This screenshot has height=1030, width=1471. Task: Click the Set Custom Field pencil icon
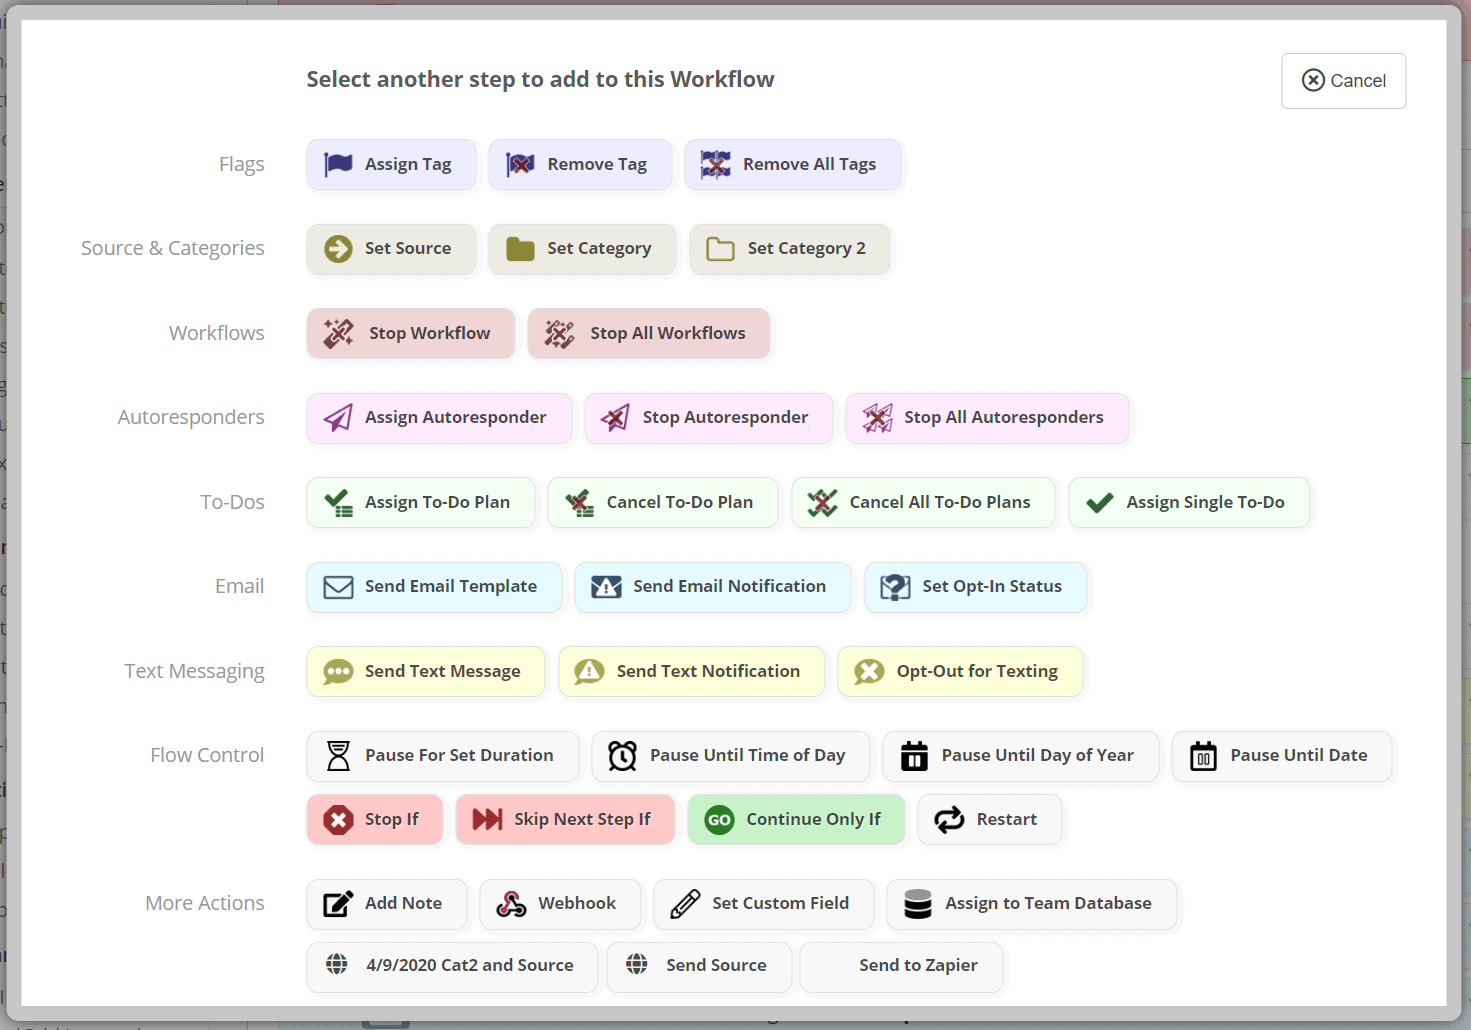[685, 904]
